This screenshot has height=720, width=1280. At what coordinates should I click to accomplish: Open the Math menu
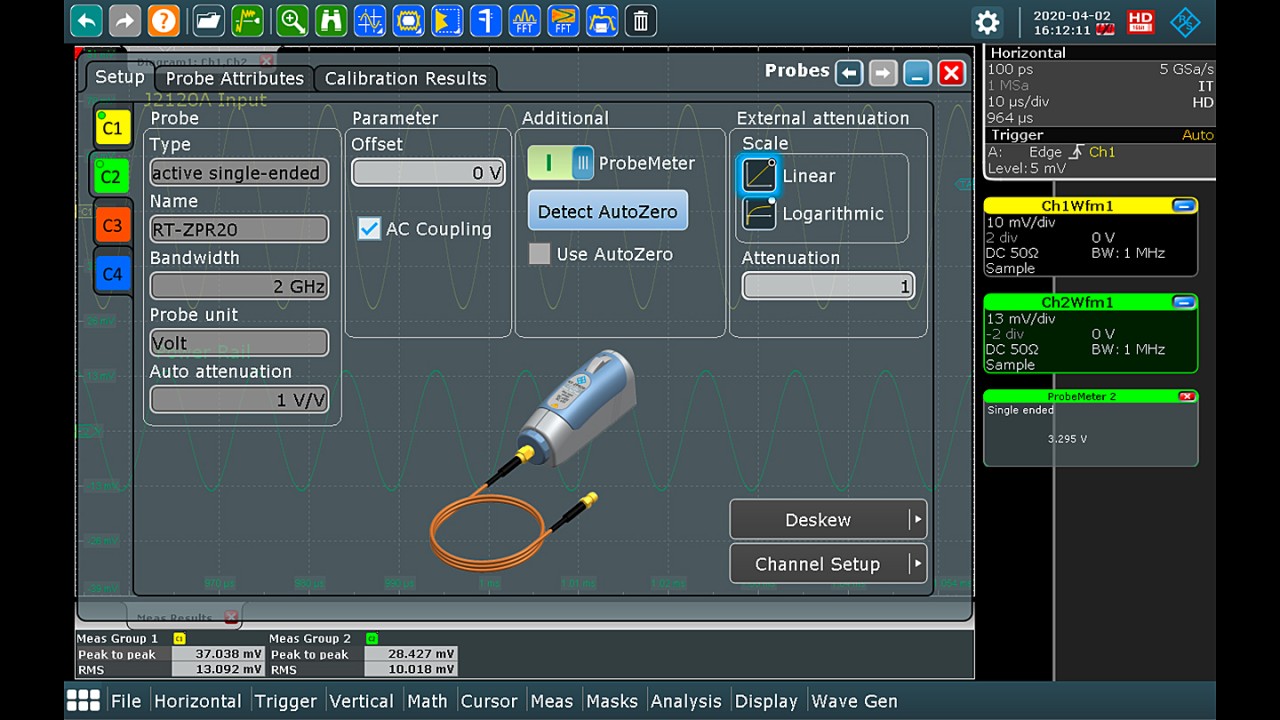click(427, 701)
